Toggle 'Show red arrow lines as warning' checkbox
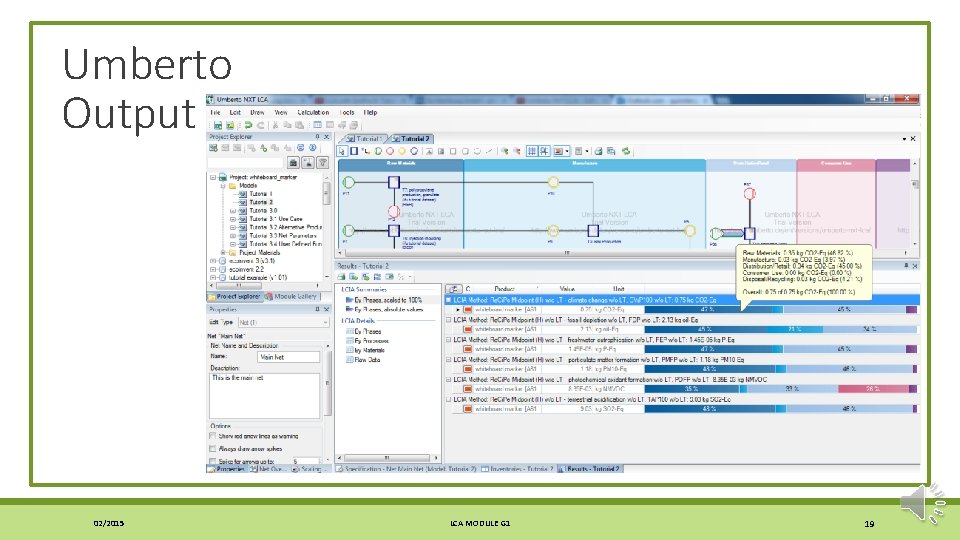This screenshot has width=960, height=540. (x=212, y=436)
